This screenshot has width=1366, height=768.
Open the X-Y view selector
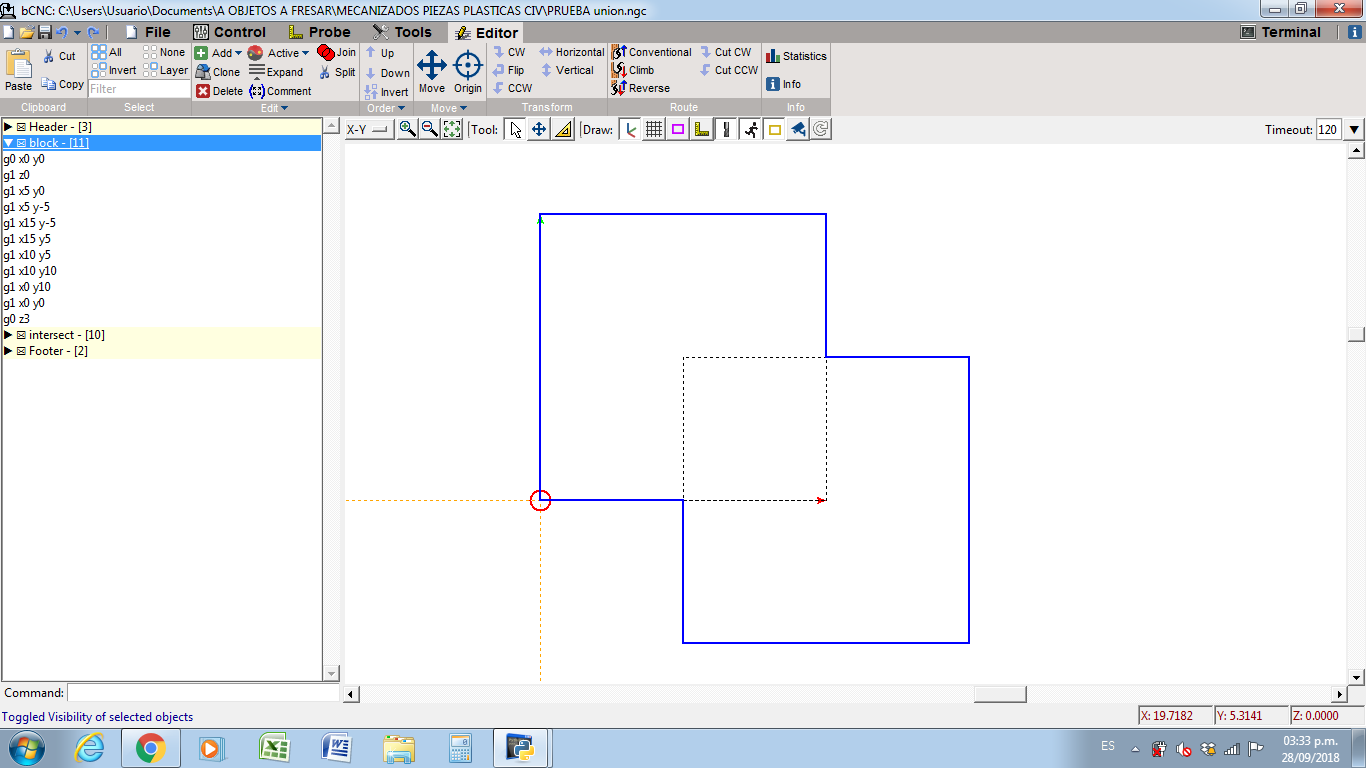point(369,129)
